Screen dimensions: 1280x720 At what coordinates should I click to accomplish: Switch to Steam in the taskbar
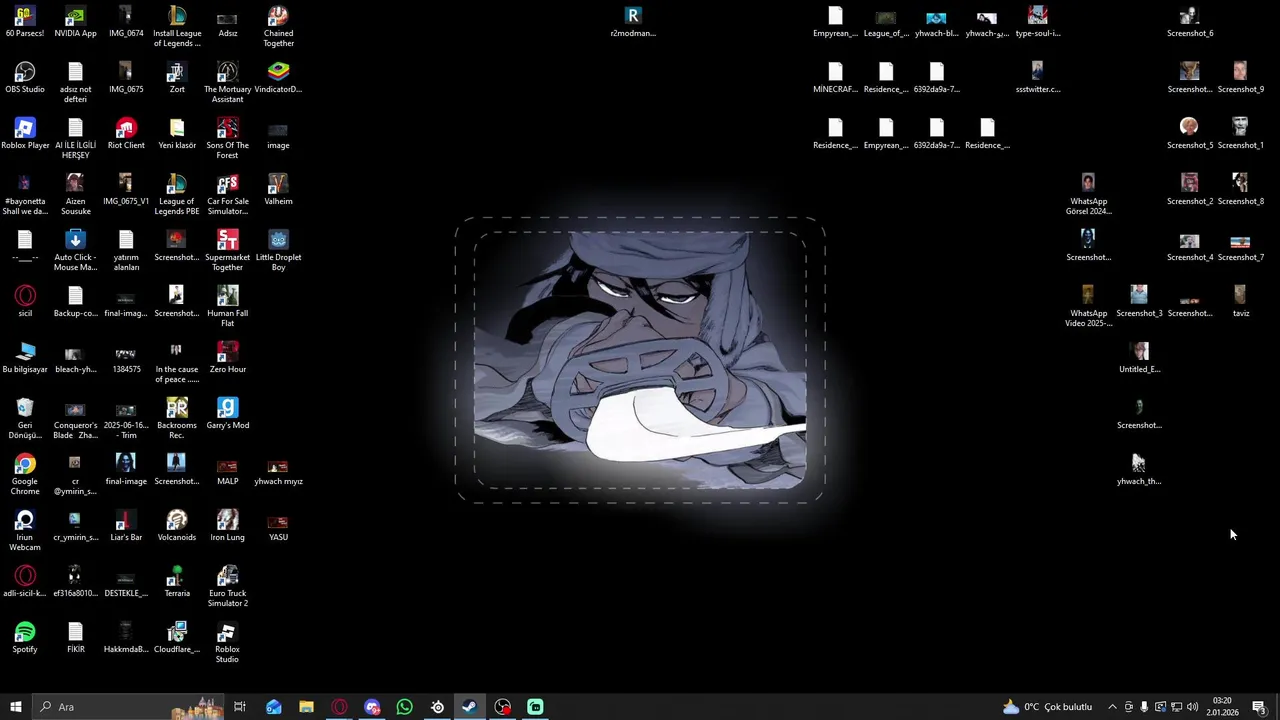pos(469,707)
